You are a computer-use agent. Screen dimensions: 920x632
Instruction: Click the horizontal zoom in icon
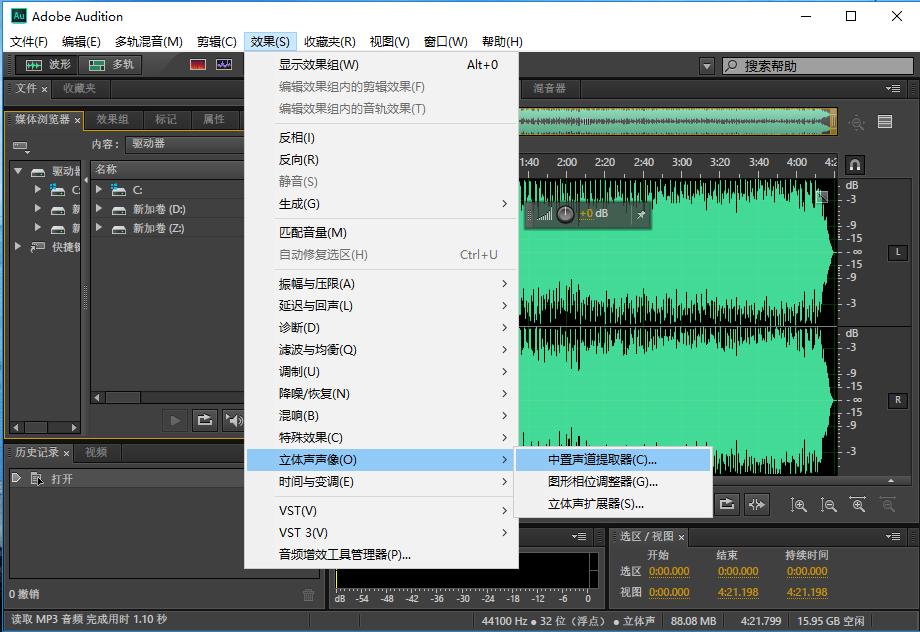click(x=858, y=505)
